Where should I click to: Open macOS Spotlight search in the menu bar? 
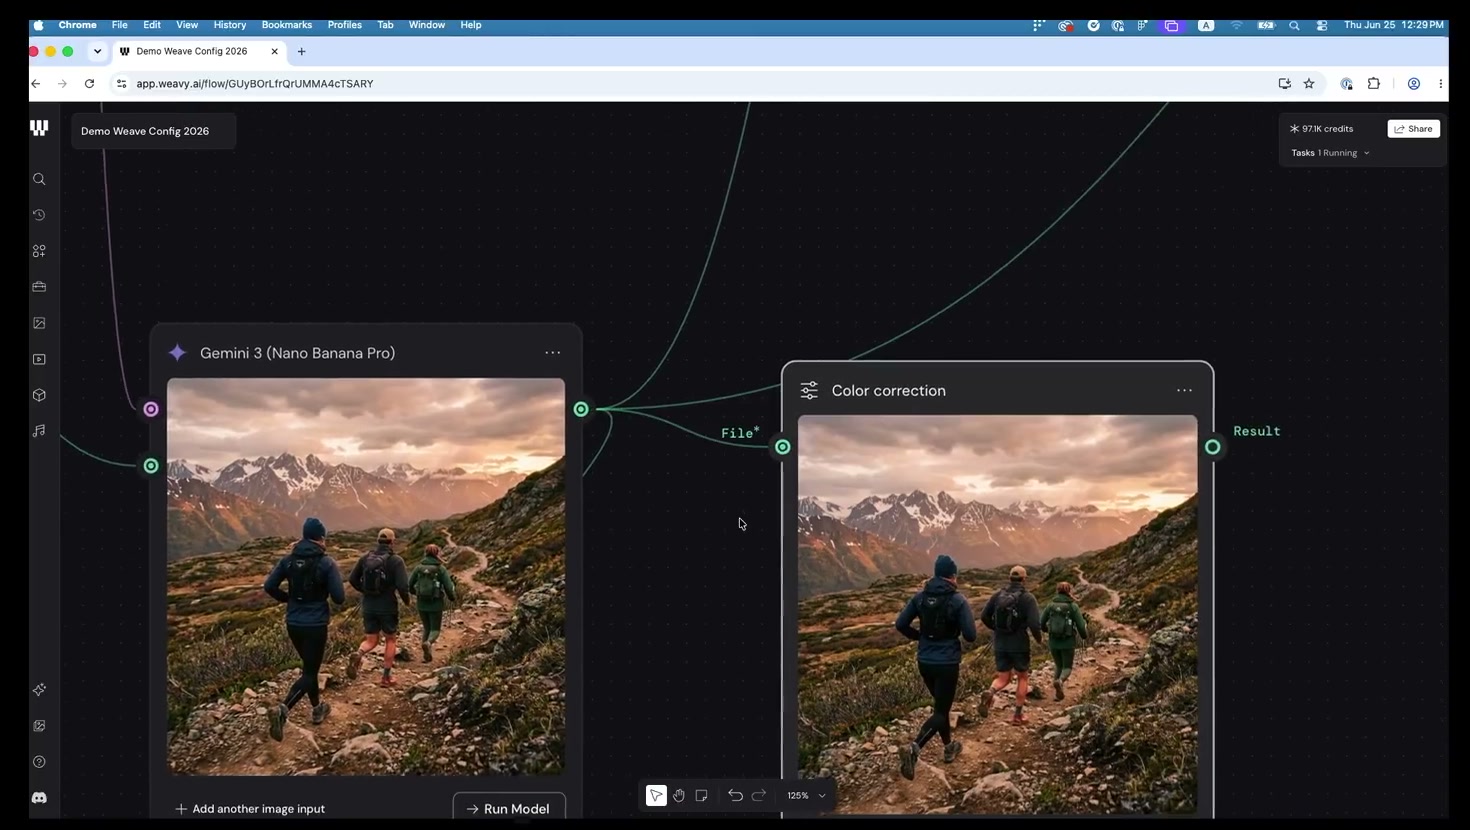pyautogui.click(x=1294, y=25)
